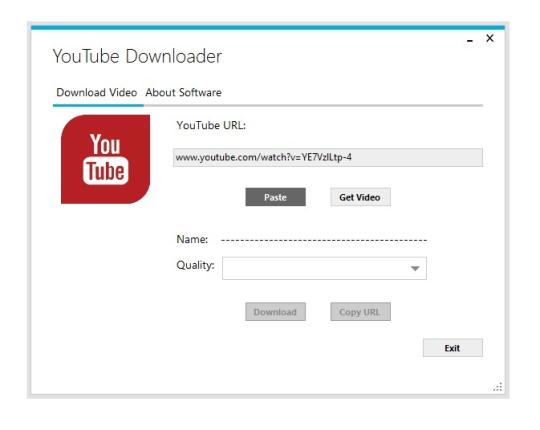540x430 pixels.
Task: Click the Download button
Action: (276, 312)
